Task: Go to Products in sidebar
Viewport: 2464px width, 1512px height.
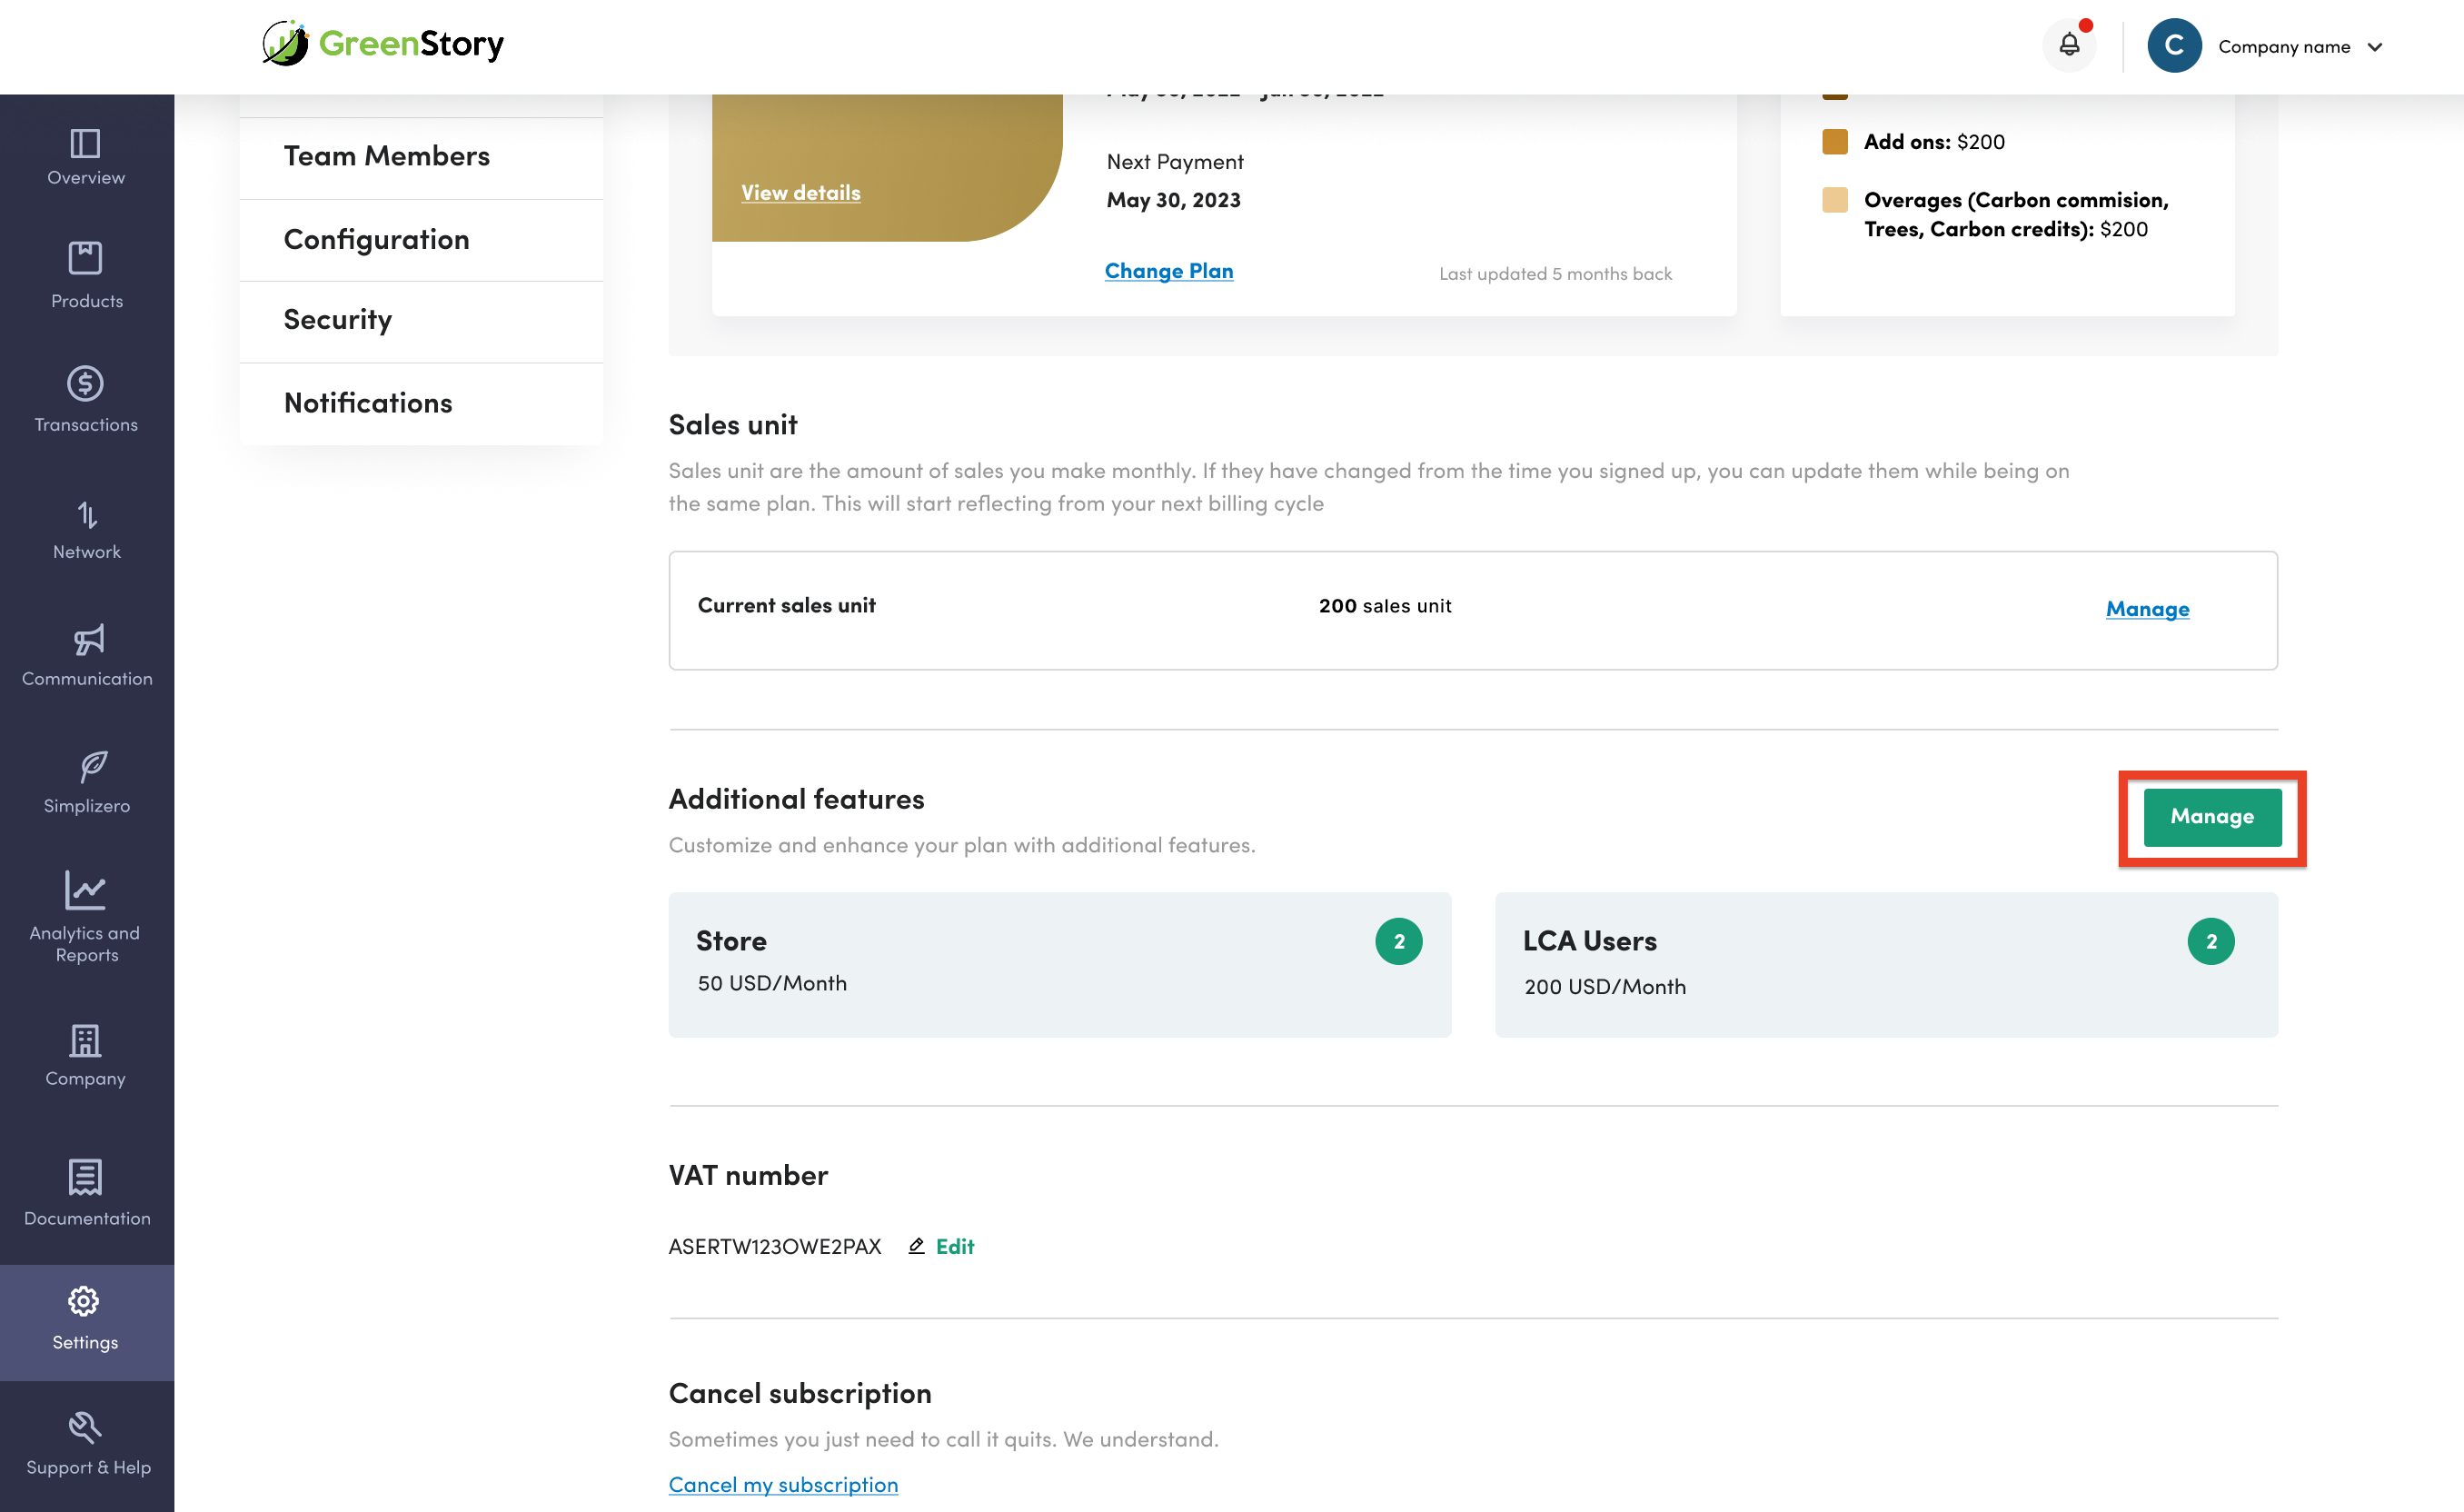Action: click(x=85, y=258)
